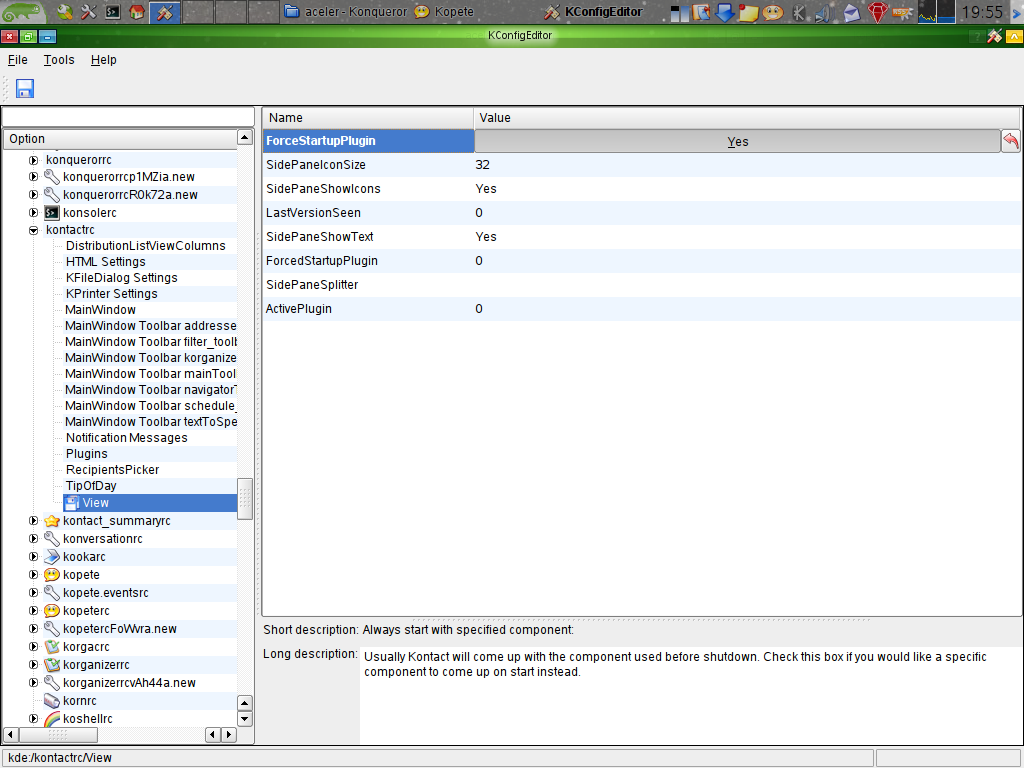The height and width of the screenshot is (768, 1024).
Task: Expand the konversationrc node
Action: click(x=33, y=539)
